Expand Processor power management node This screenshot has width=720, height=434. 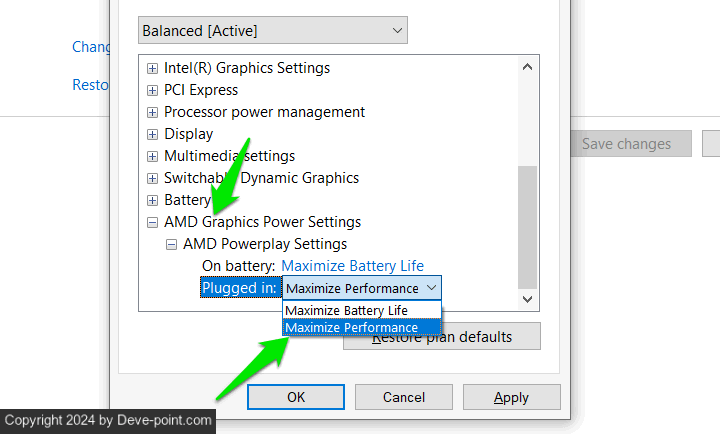point(153,112)
